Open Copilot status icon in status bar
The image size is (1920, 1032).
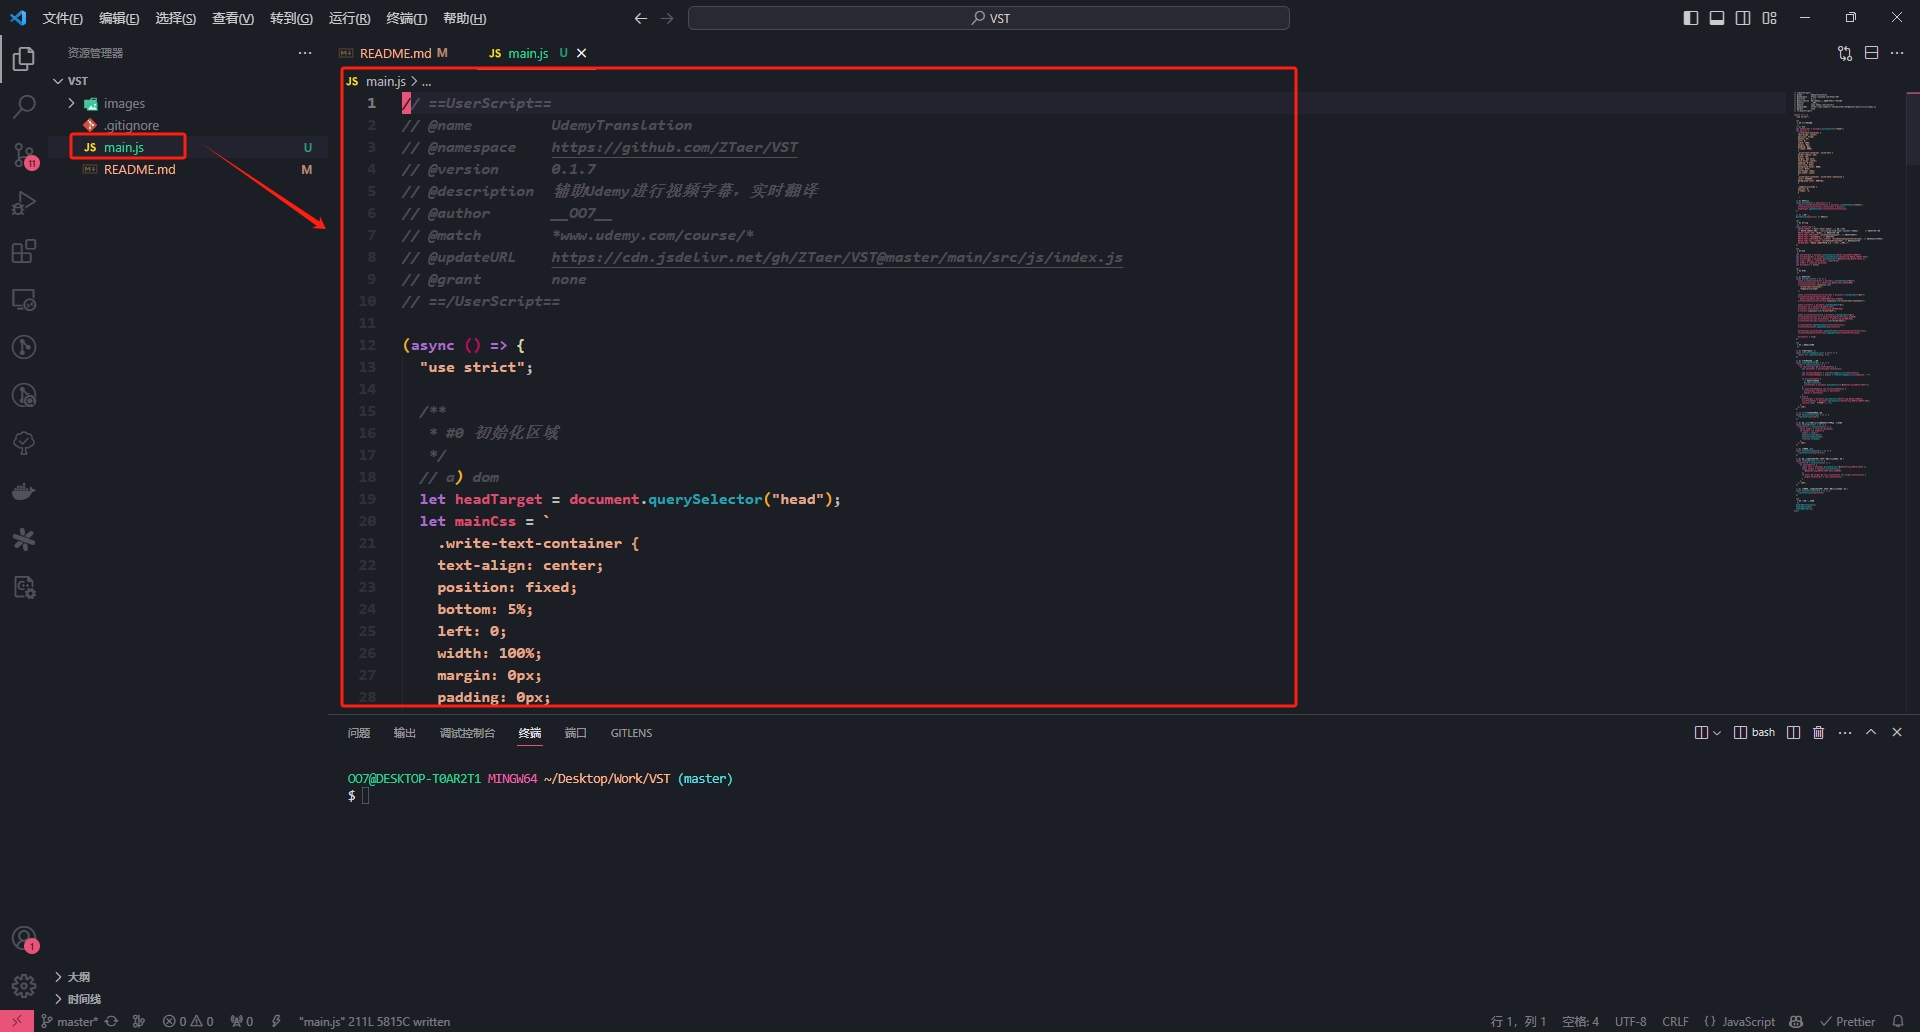(1796, 1021)
